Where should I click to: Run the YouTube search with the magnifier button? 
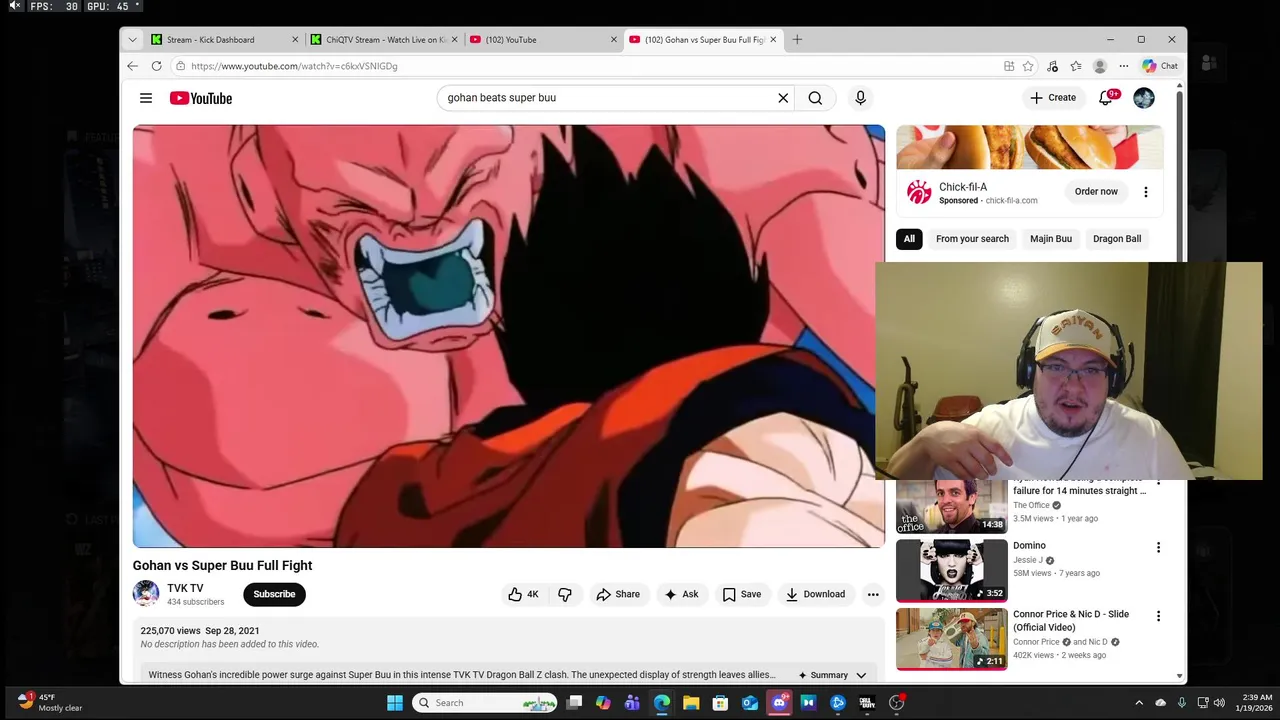pyautogui.click(x=815, y=98)
